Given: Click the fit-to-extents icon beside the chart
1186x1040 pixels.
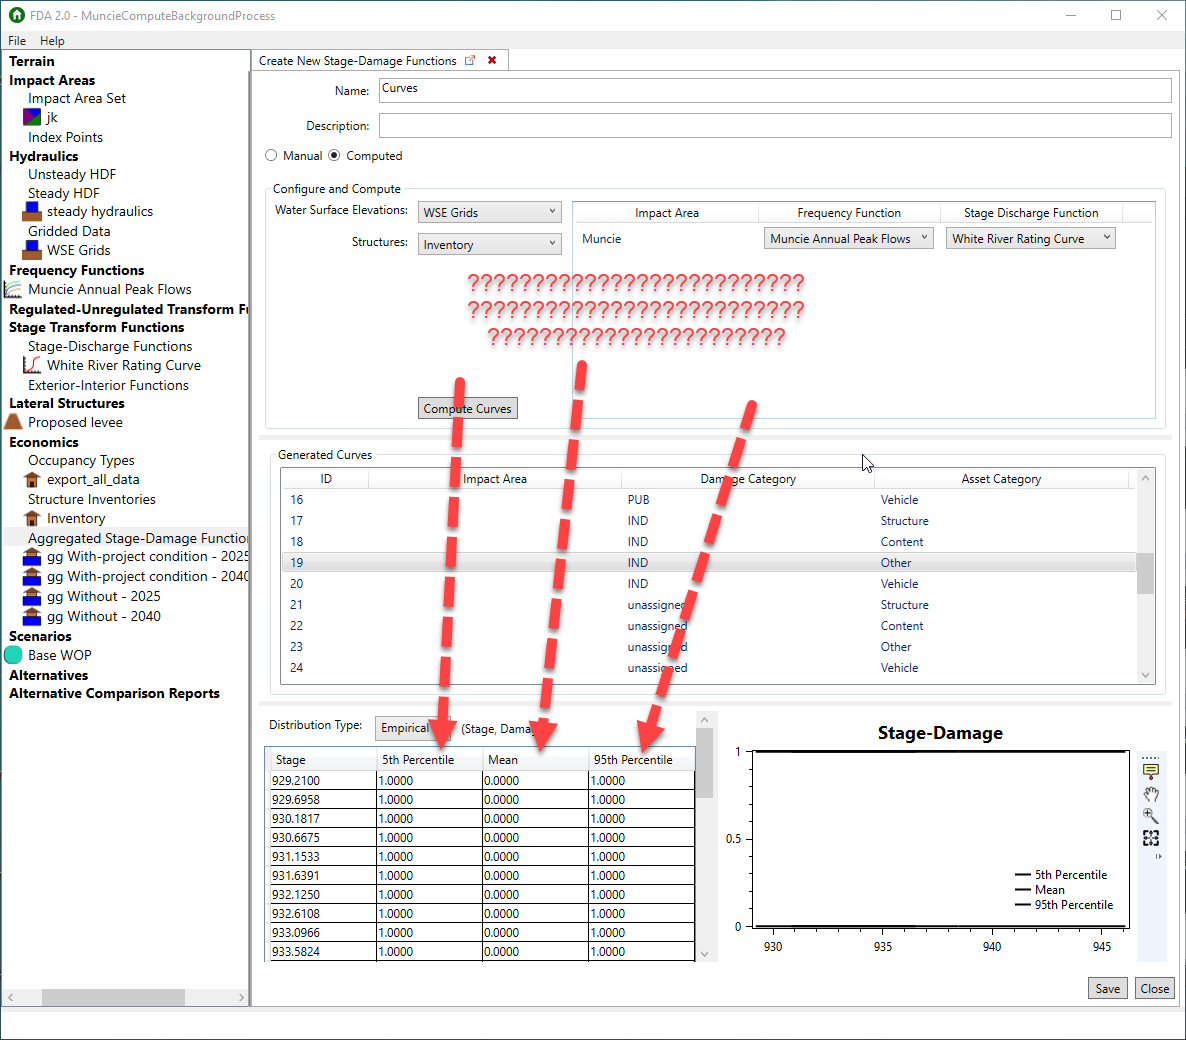Looking at the screenshot, I should coord(1151,838).
